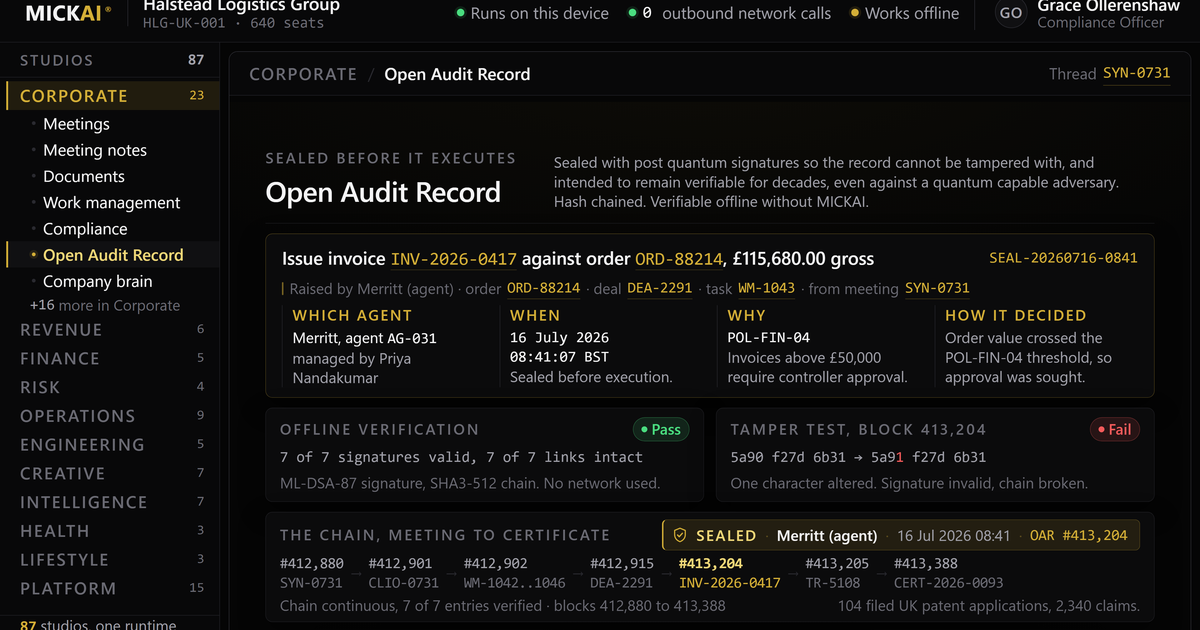Open Company brain item
The width and height of the screenshot is (1200, 630).
pyautogui.click(x=98, y=281)
